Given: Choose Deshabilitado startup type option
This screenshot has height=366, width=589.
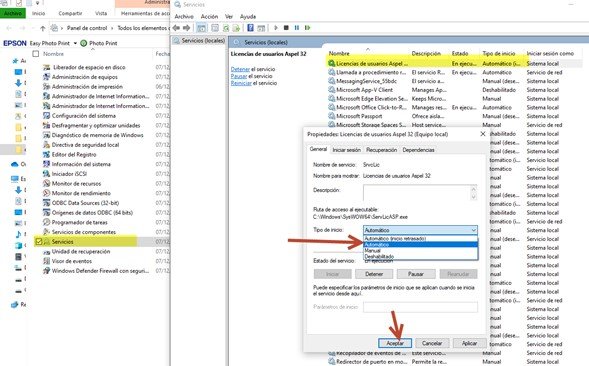Looking at the screenshot, I should (420, 257).
